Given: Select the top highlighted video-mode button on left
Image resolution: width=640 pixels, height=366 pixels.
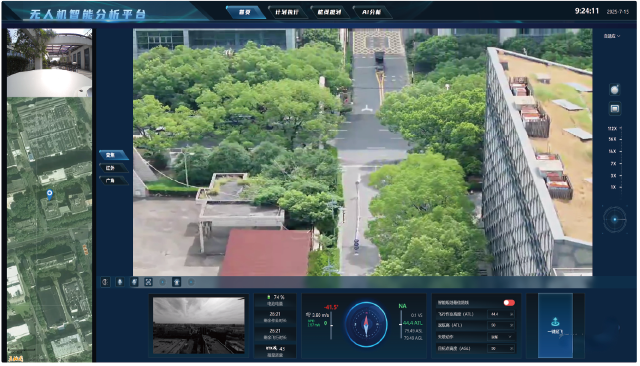Looking at the screenshot, I should (113, 155).
